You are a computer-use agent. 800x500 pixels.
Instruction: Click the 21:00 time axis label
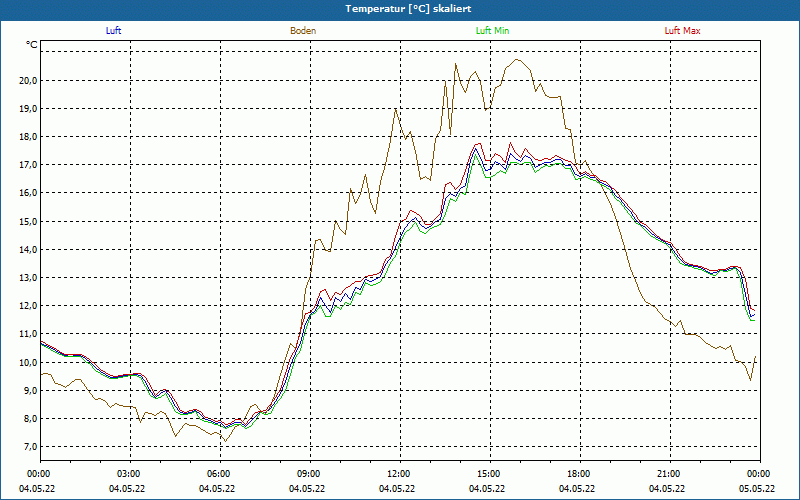(x=667, y=473)
